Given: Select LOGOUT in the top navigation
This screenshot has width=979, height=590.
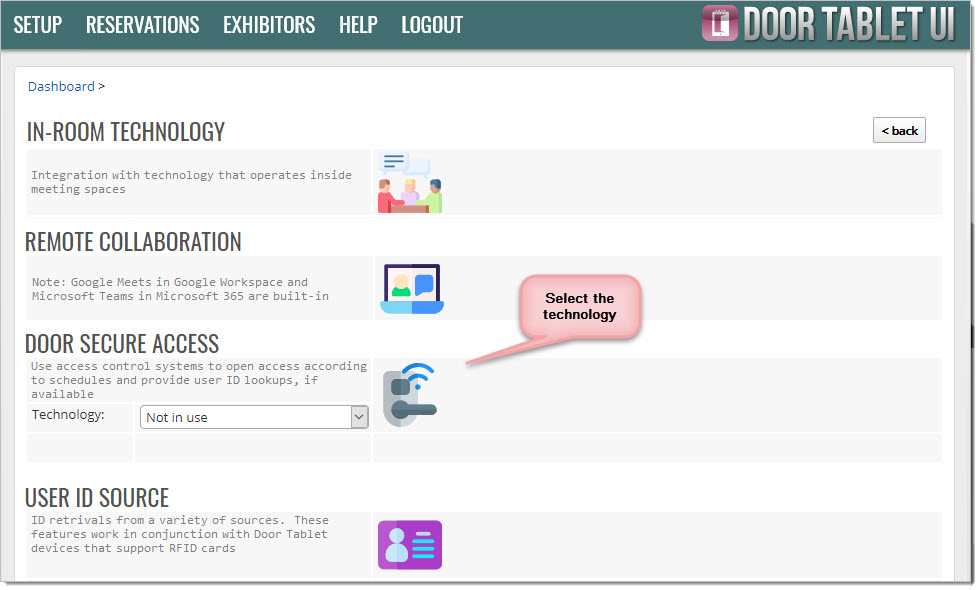Looking at the screenshot, I should 432,25.
